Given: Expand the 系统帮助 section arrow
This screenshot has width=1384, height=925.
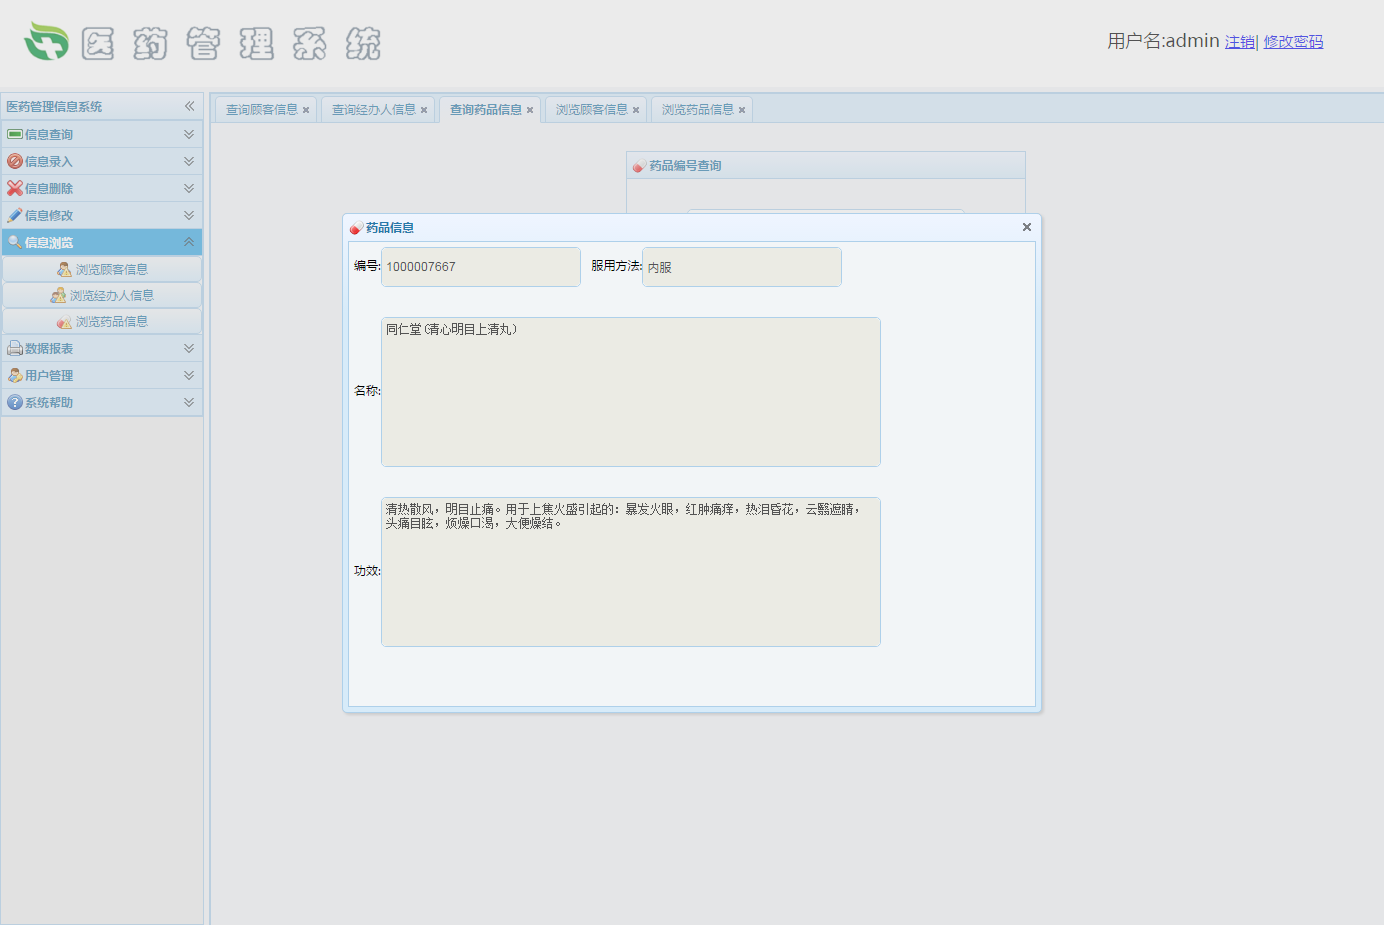Looking at the screenshot, I should click(189, 402).
